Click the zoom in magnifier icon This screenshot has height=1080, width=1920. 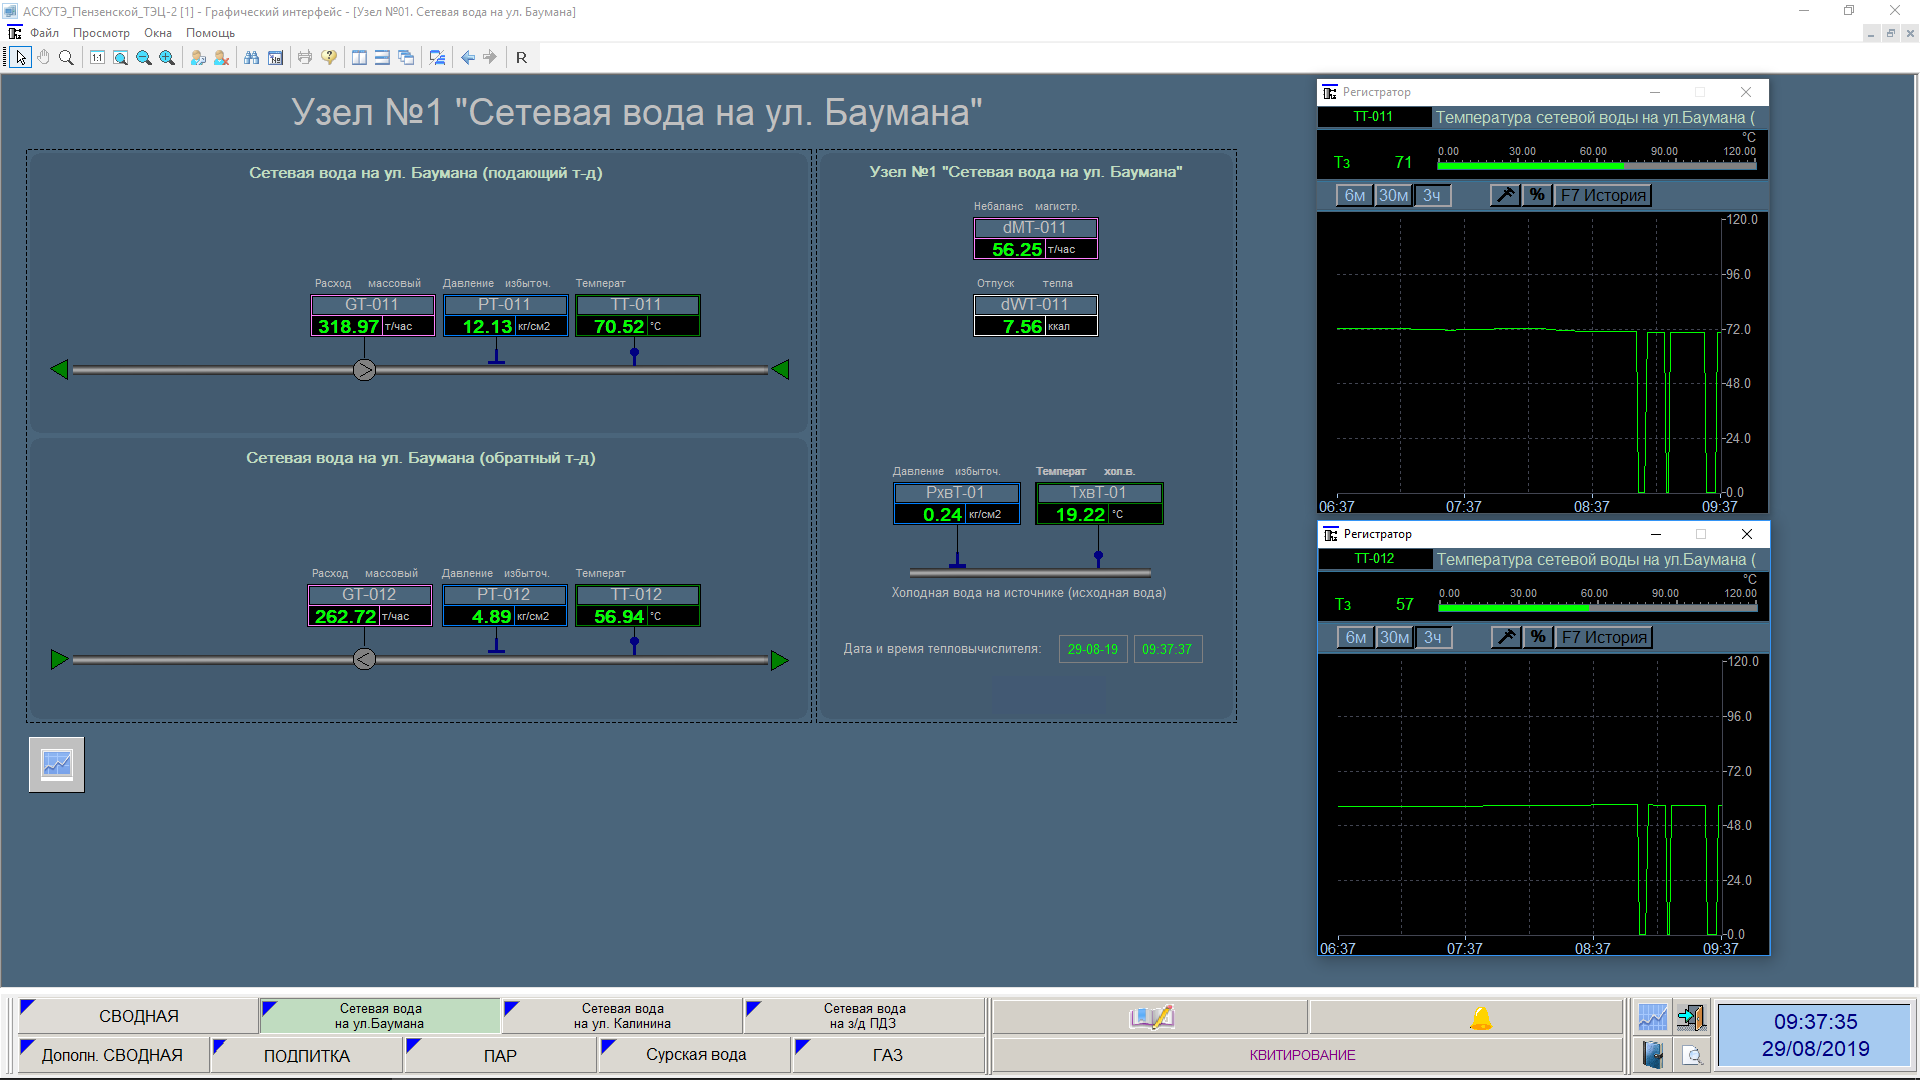click(167, 58)
